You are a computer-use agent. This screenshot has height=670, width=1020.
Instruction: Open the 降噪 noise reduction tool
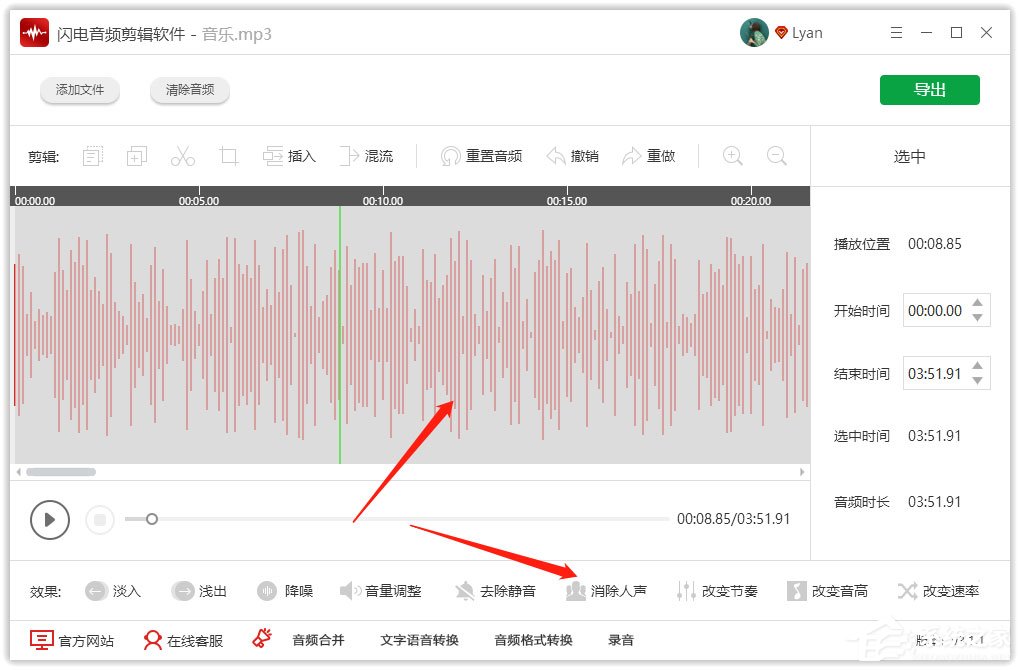286,591
